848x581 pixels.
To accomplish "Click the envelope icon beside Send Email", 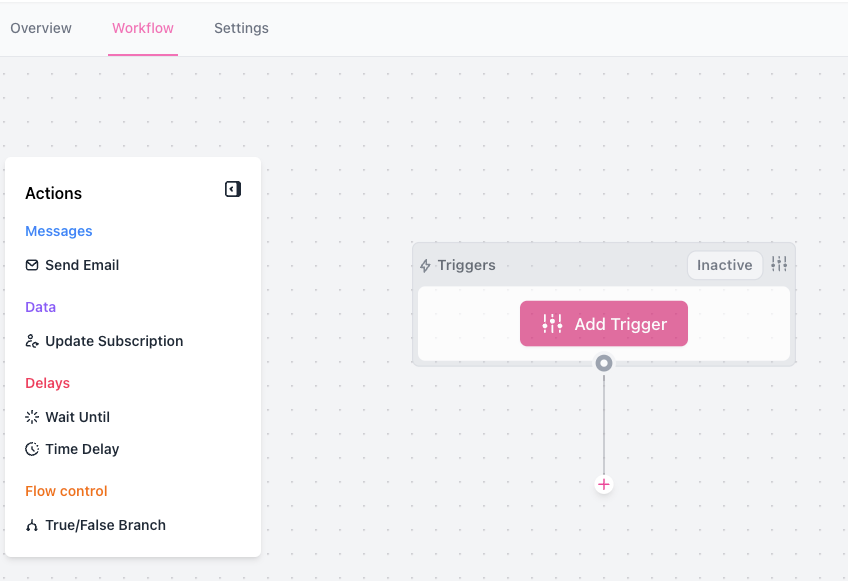I will [x=32, y=265].
